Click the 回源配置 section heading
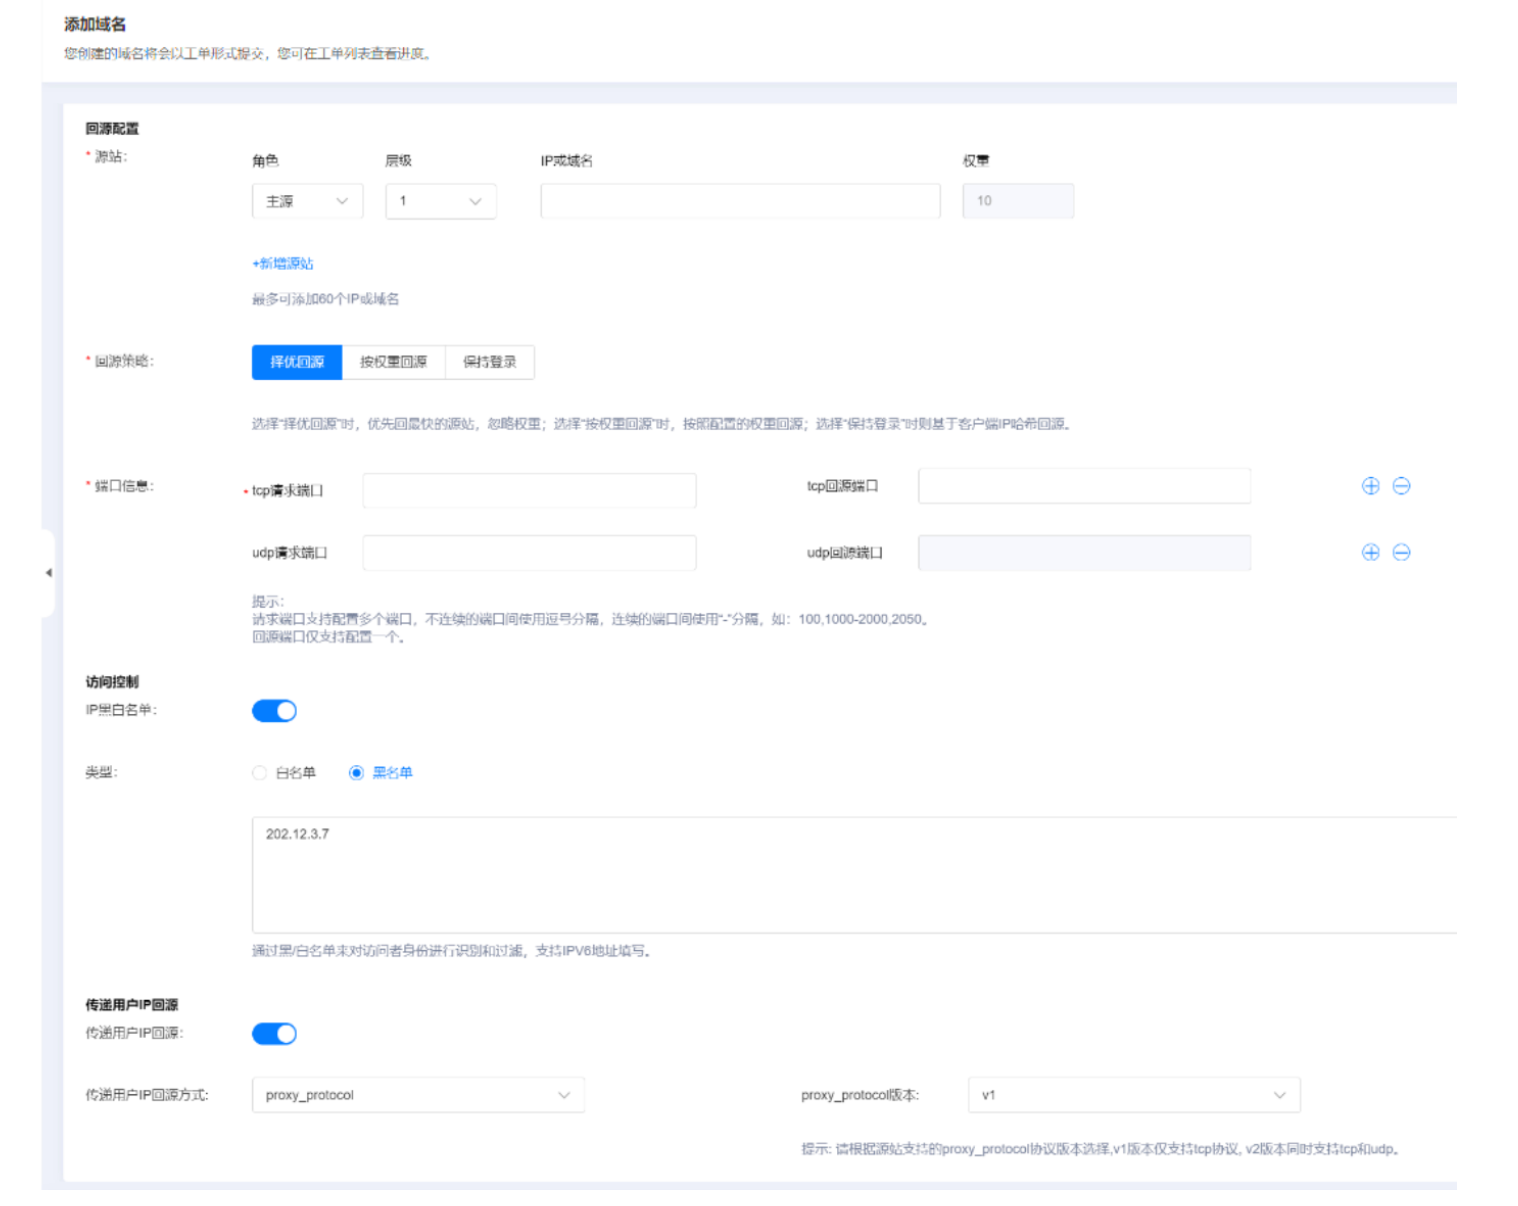The width and height of the screenshot is (1518, 1206). (112, 128)
